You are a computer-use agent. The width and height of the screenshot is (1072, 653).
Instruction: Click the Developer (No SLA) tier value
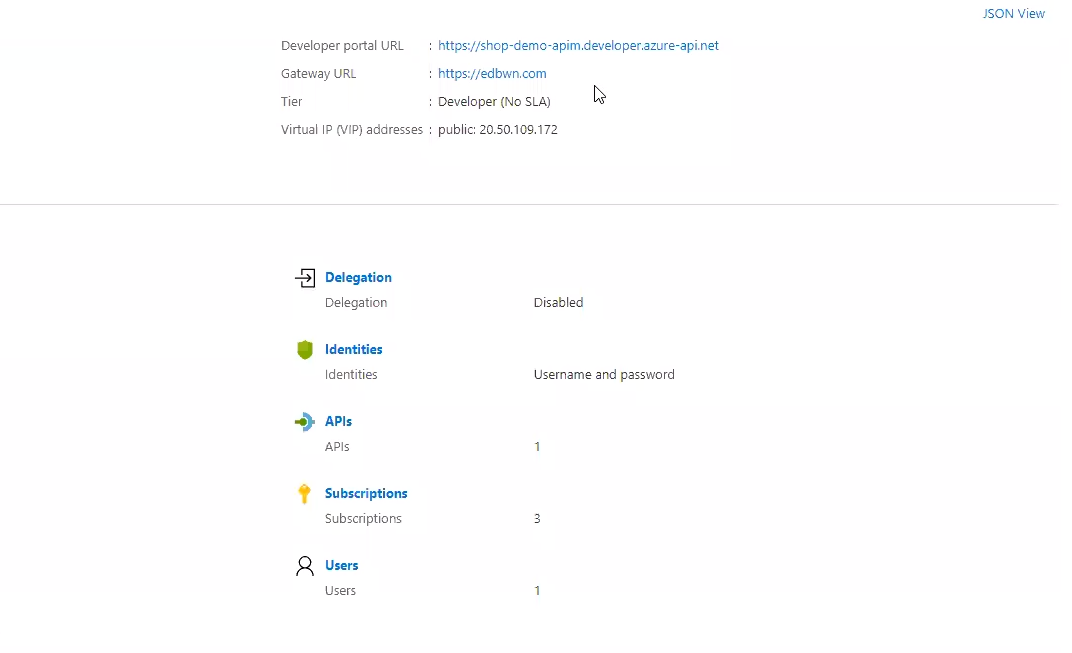click(494, 102)
